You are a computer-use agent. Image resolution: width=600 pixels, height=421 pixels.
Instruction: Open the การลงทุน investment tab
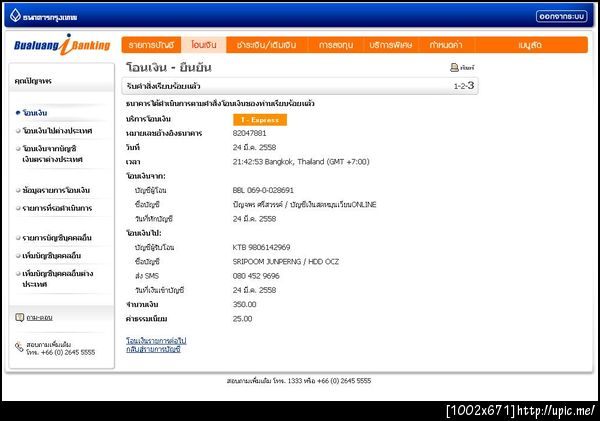coord(336,45)
